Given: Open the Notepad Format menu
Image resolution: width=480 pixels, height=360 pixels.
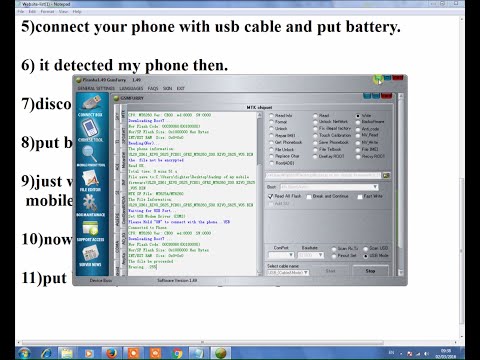Looking at the screenshot, I should pos(47,11).
